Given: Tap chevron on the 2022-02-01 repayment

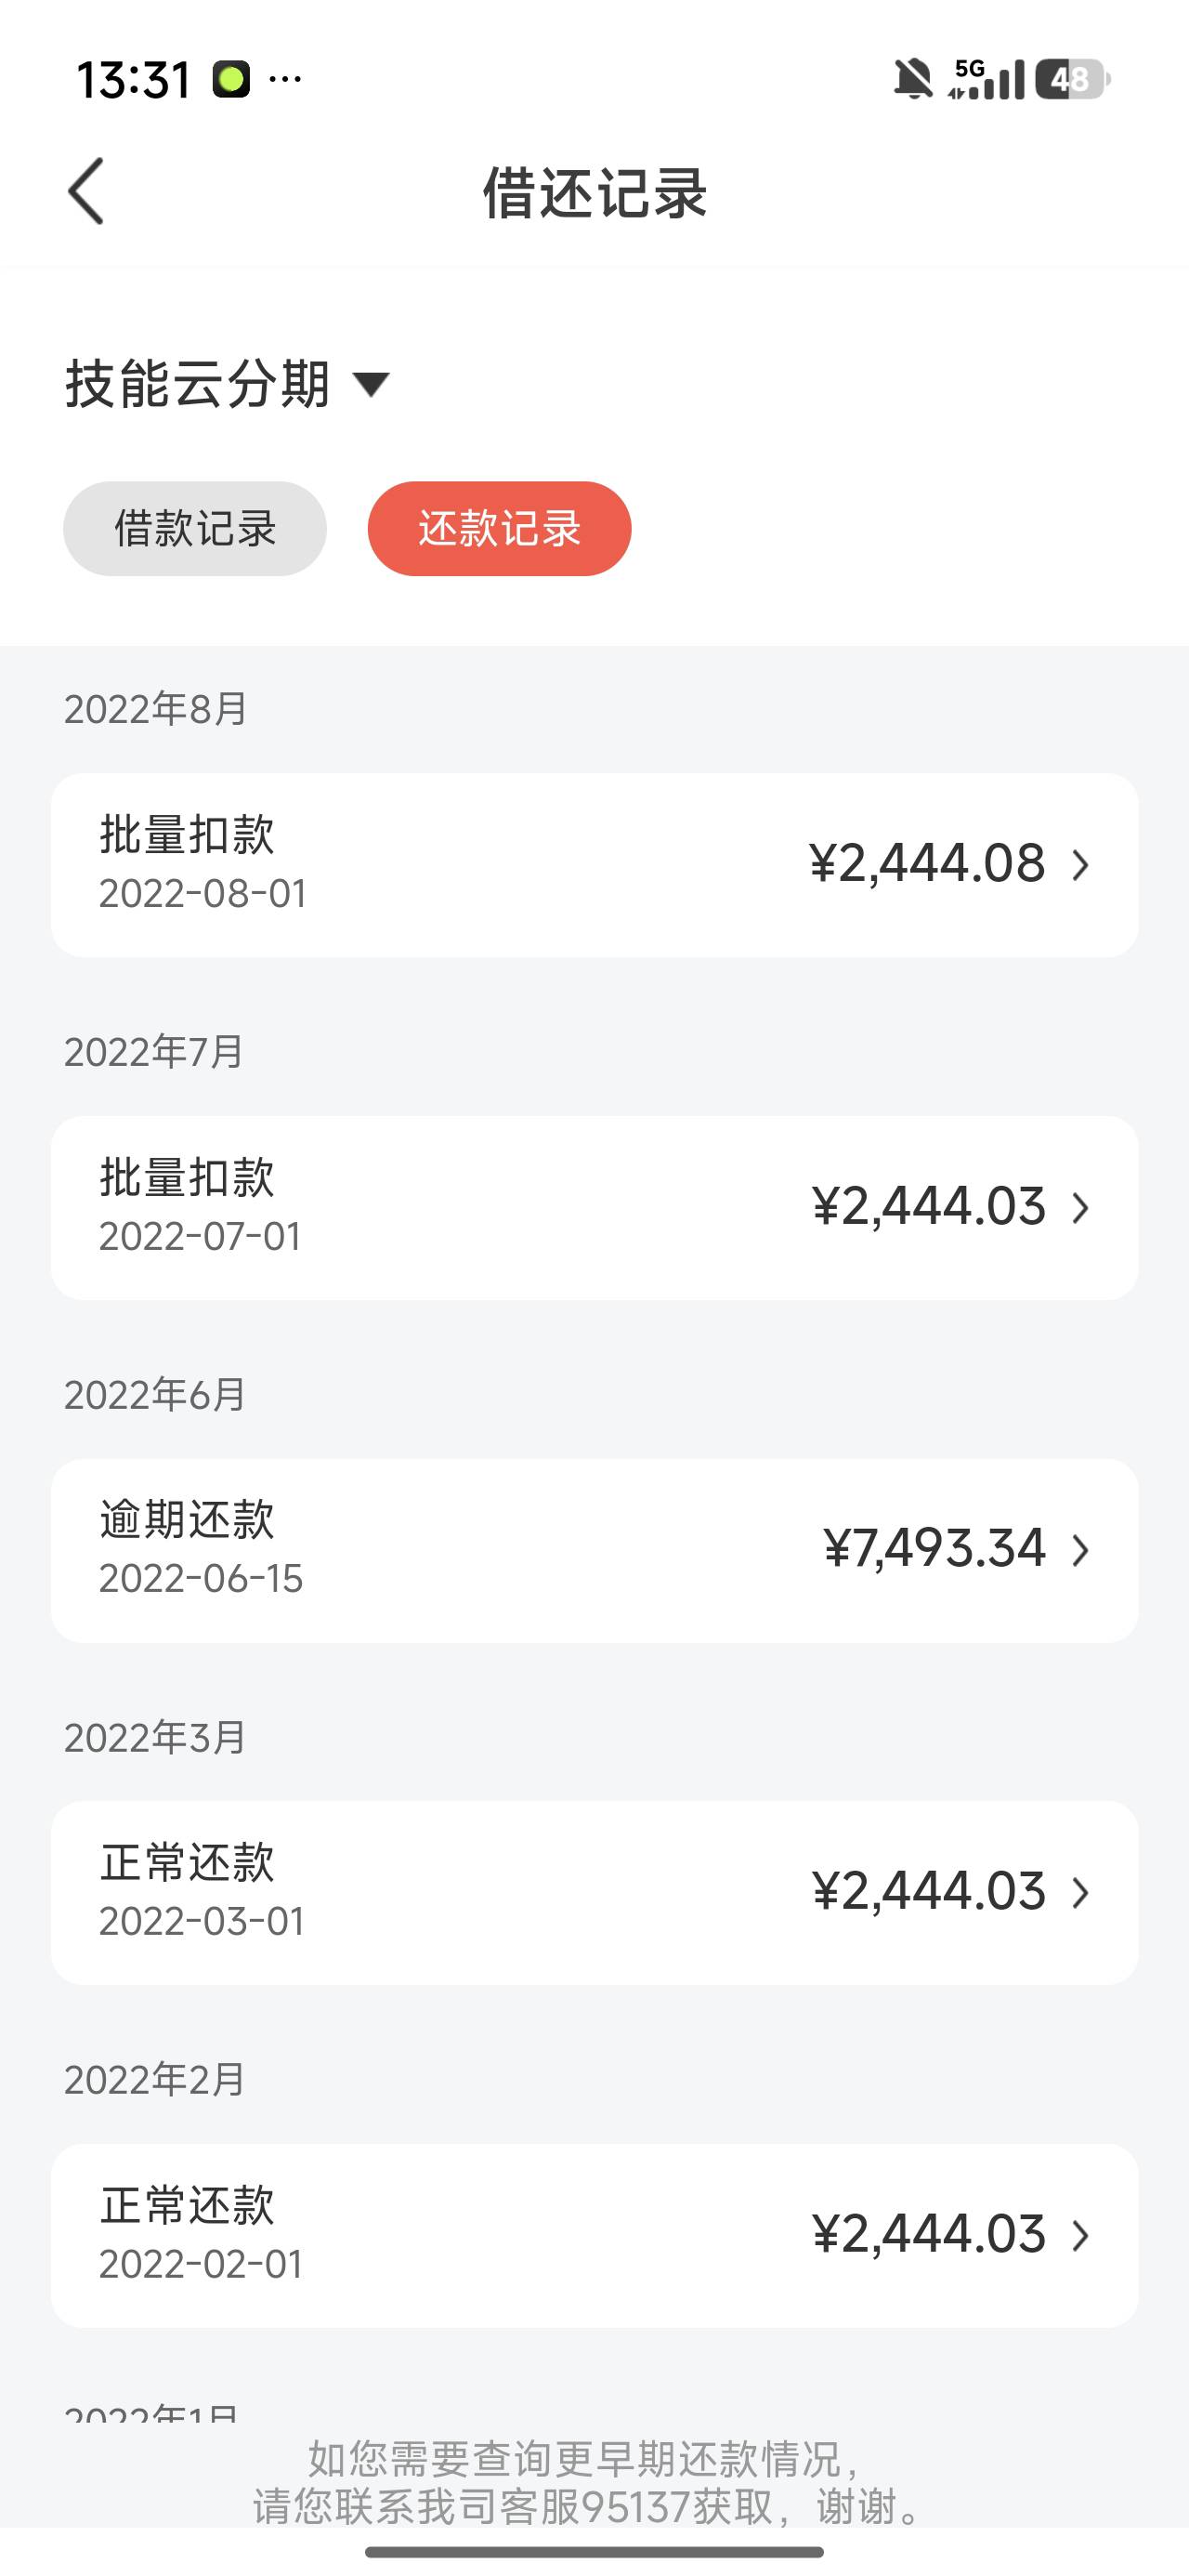Looking at the screenshot, I should point(1080,2235).
